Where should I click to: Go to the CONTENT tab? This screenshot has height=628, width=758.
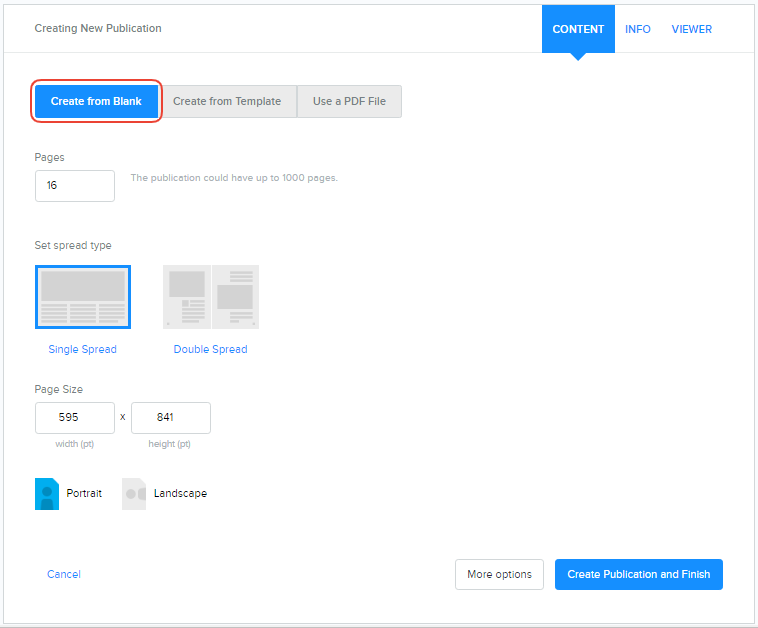[x=578, y=29]
